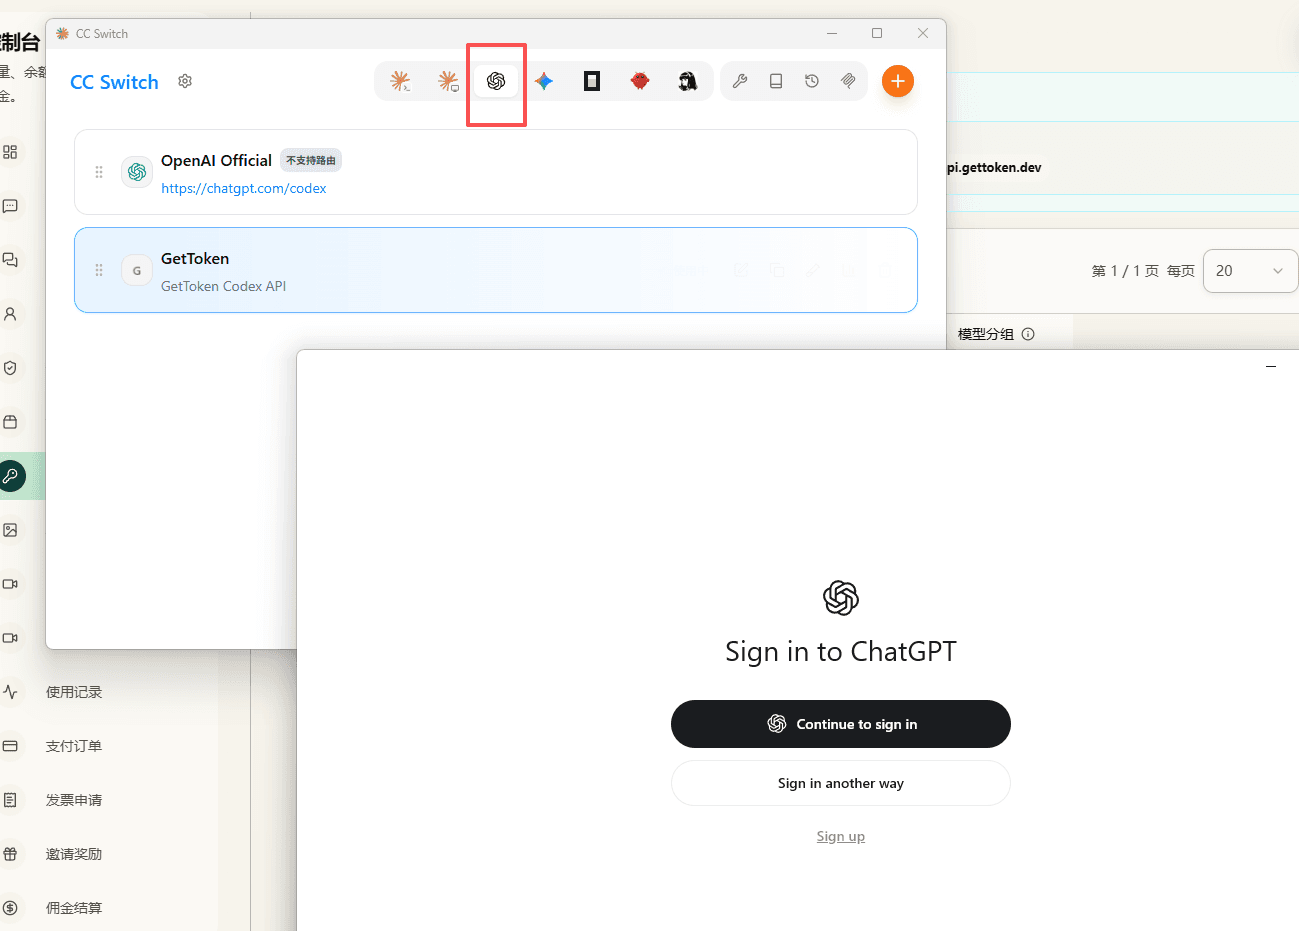The width and height of the screenshot is (1299, 931).
Task: Open 邀请奖励 in the sidebar
Action: tap(74, 854)
